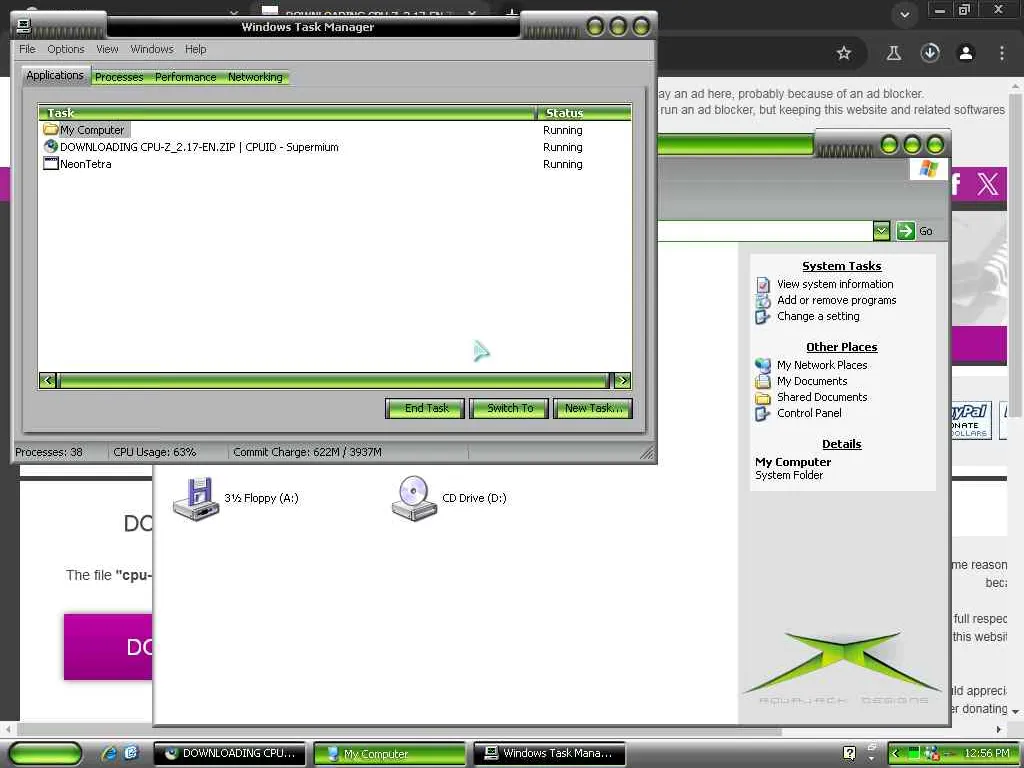
Task: Click End Task button
Action: 425,408
